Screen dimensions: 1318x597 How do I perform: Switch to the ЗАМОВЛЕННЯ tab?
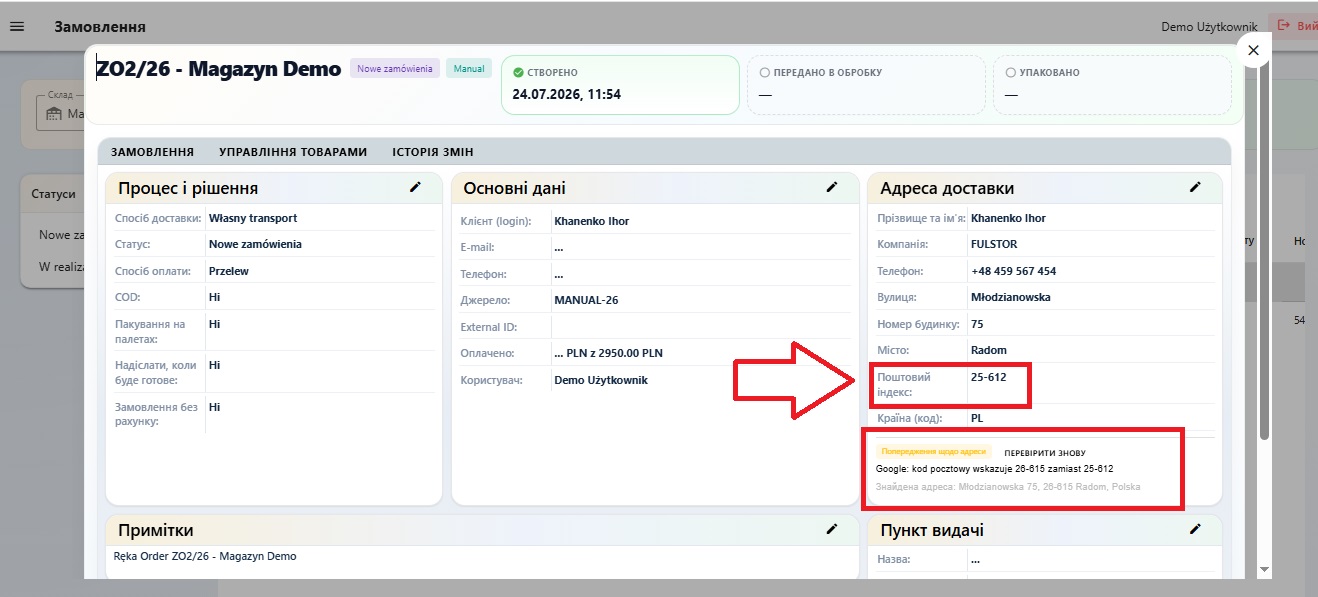tap(152, 152)
